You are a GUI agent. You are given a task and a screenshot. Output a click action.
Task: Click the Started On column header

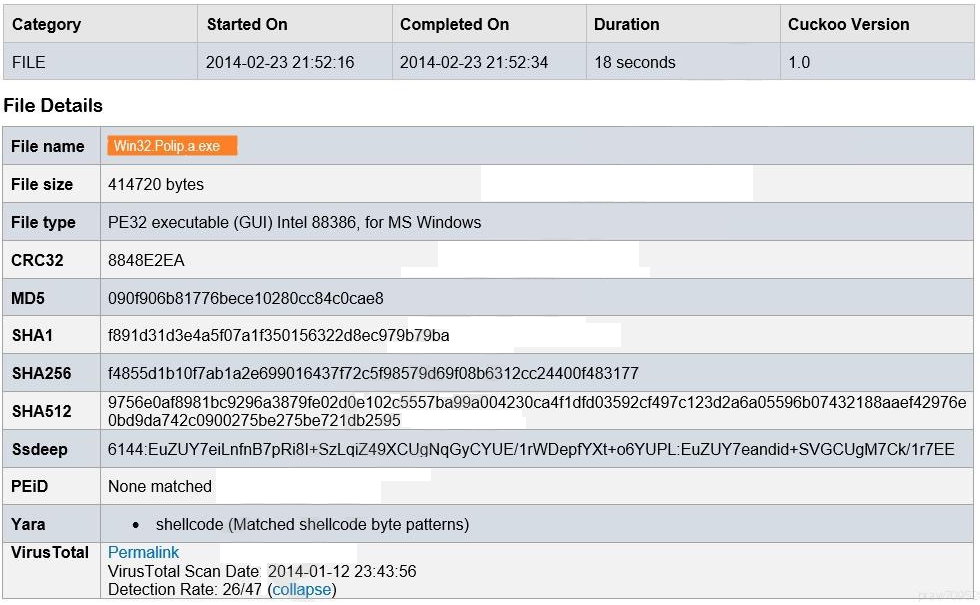(247, 24)
